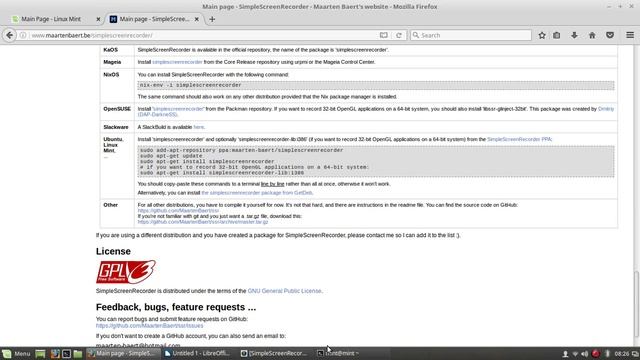Image resolution: width=640 pixels, height=360 pixels.
Task: Launch Firefox from the panel launcher
Action: pos(55,353)
